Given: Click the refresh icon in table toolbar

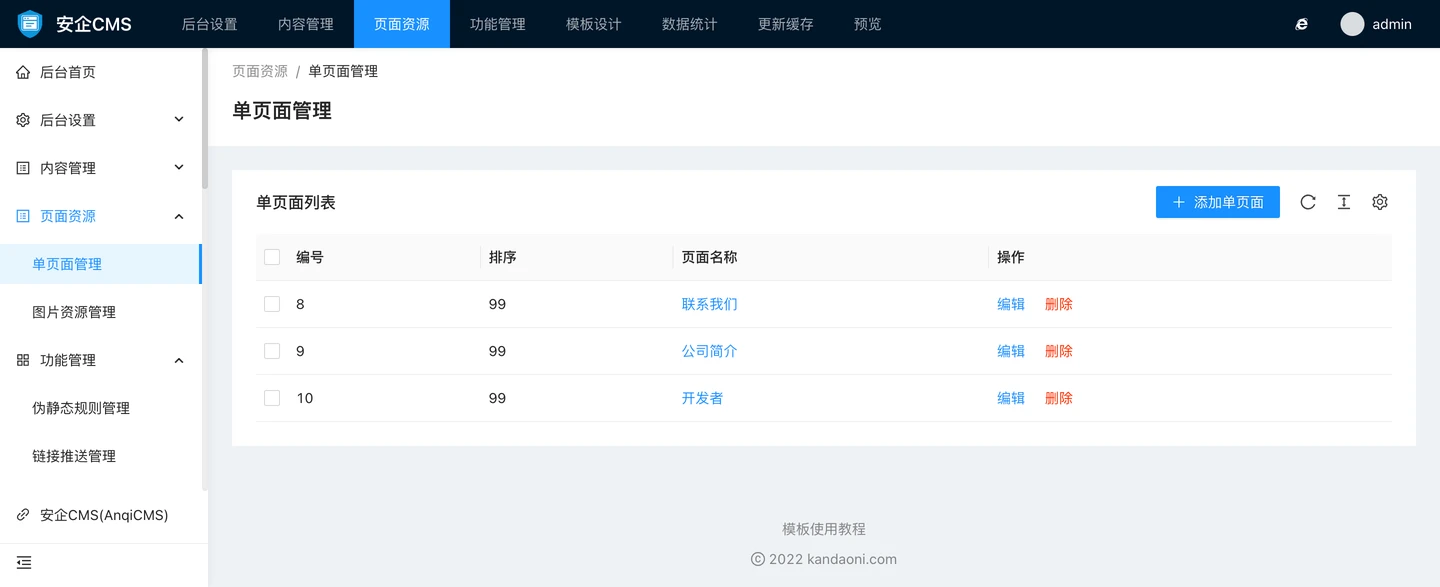Looking at the screenshot, I should (1308, 202).
